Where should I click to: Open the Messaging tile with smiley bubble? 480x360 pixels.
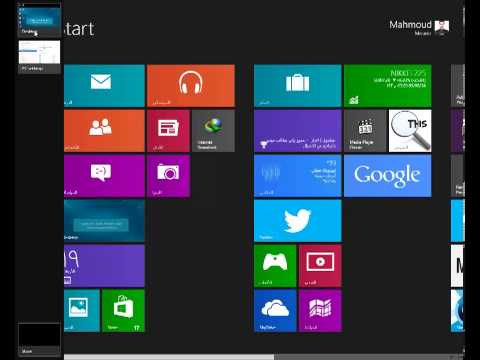(x=104, y=176)
